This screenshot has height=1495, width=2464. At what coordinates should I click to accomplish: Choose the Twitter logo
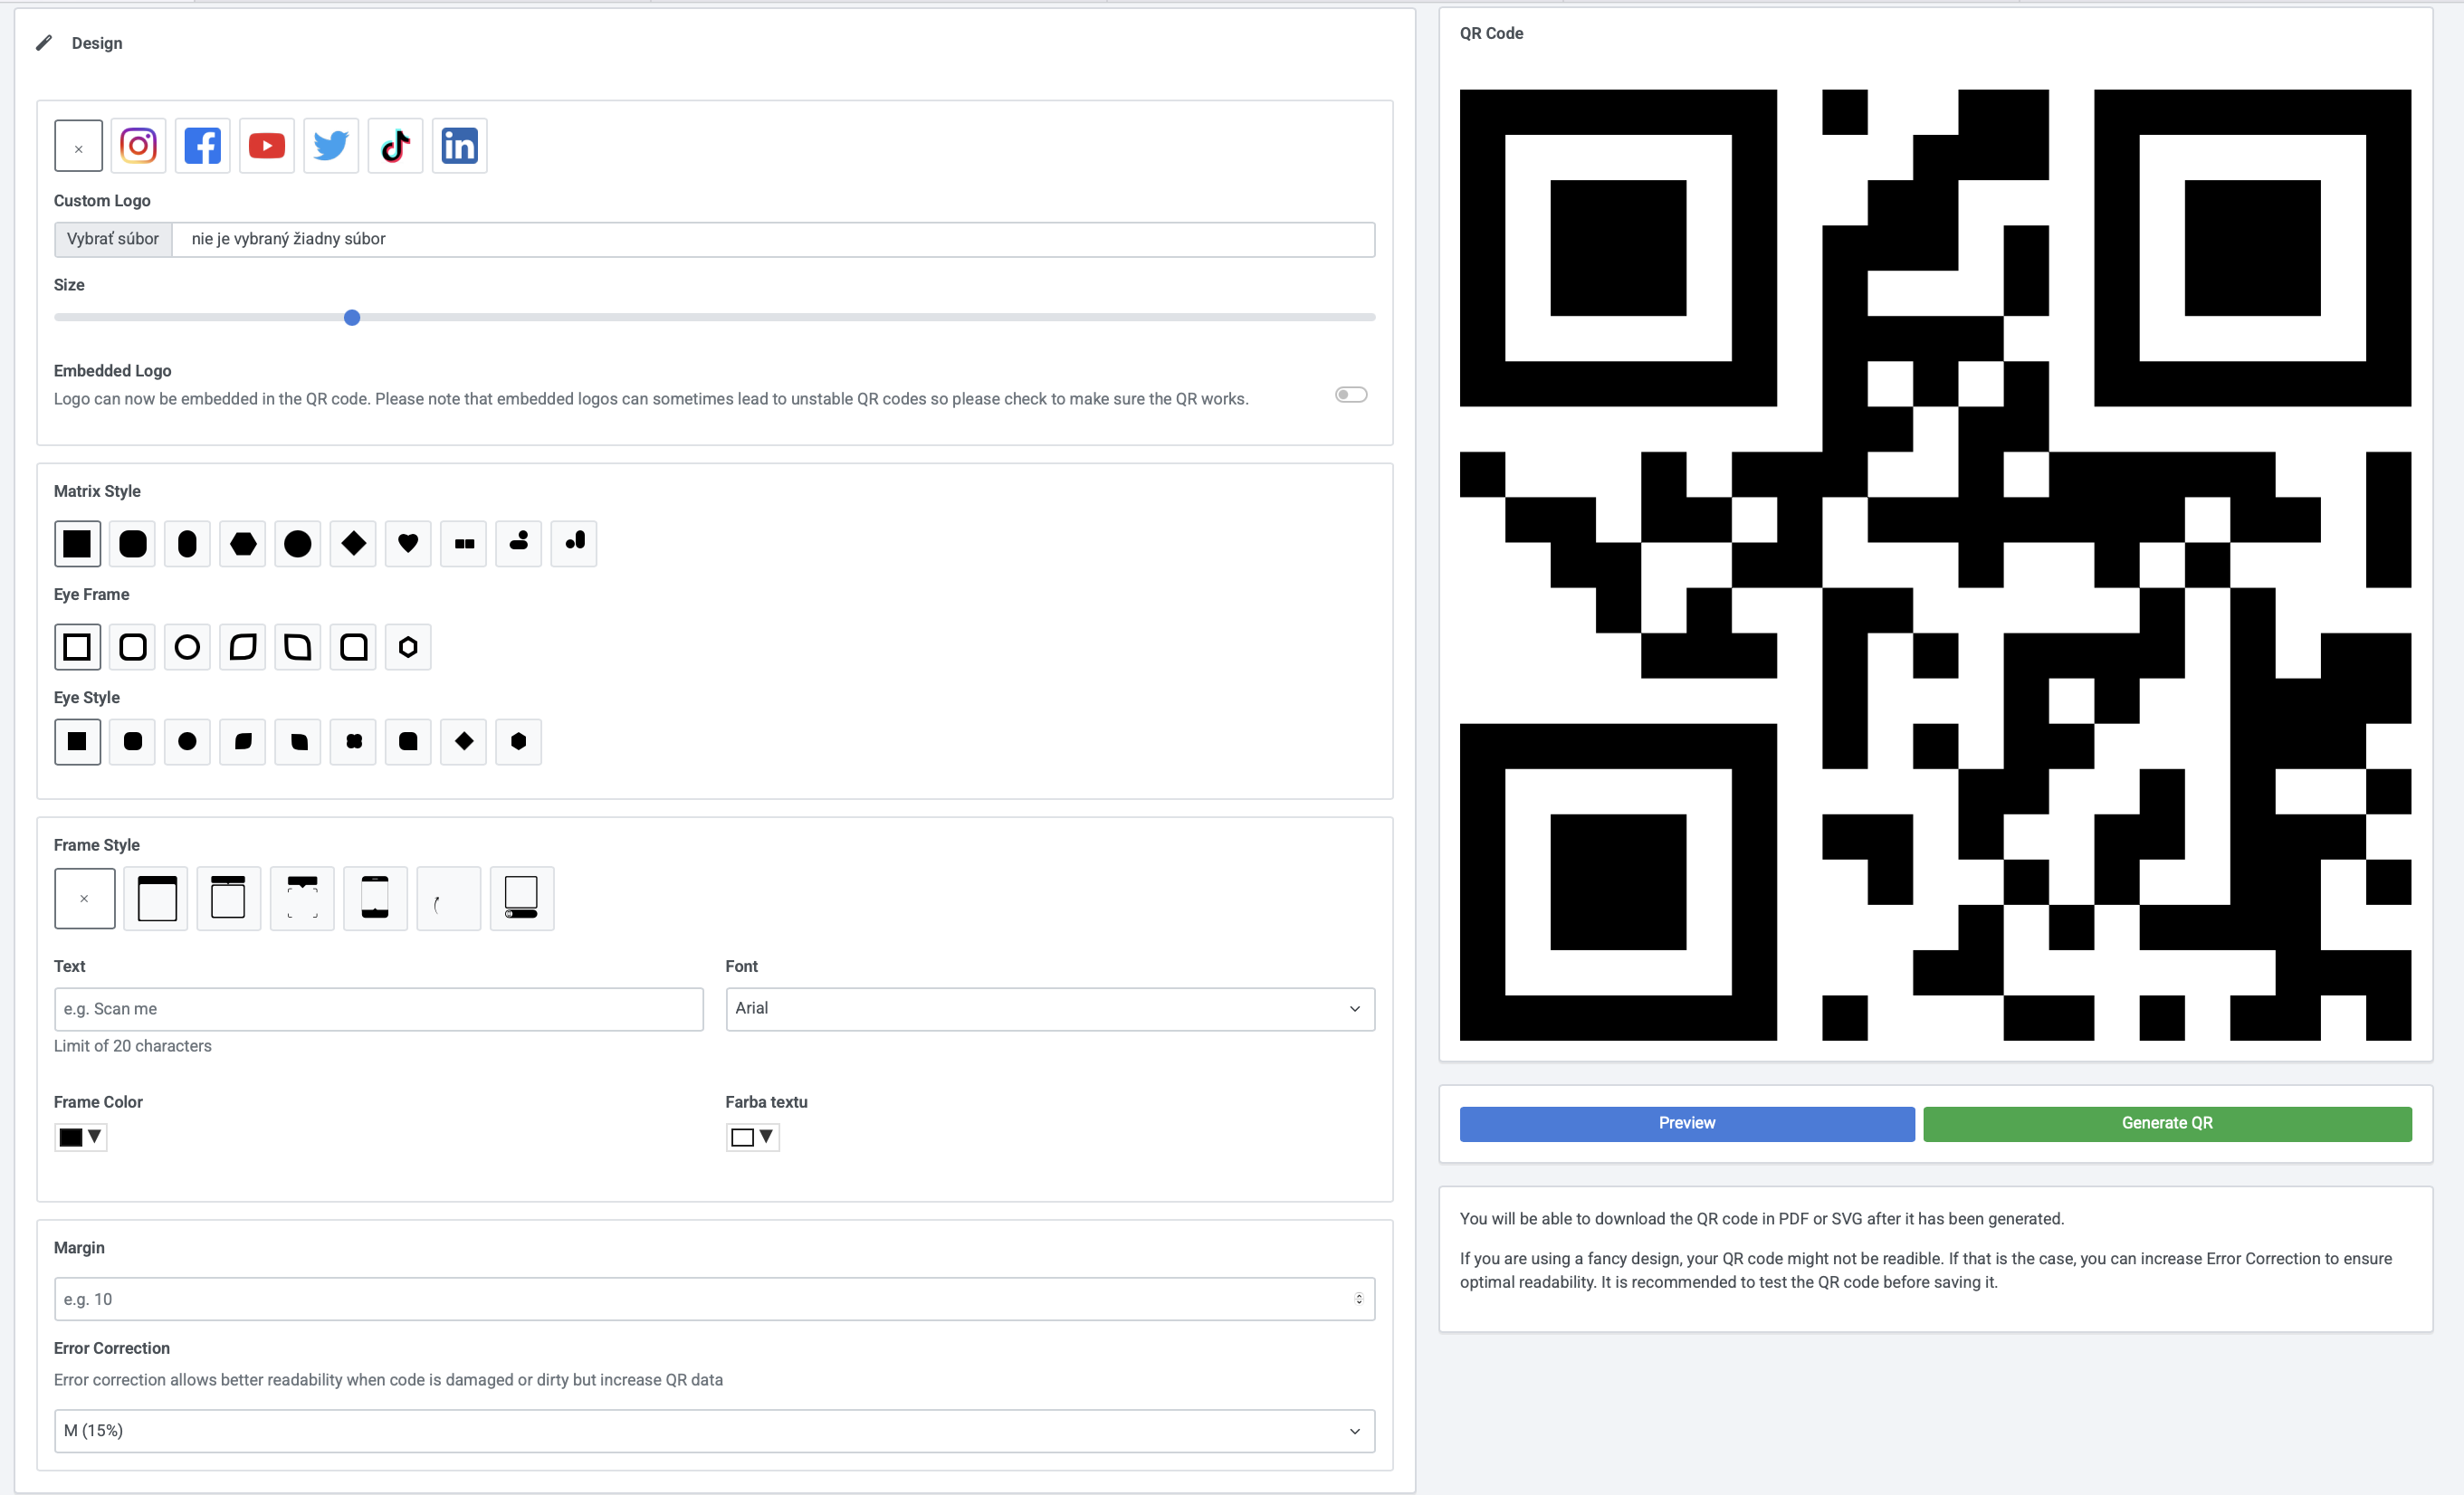[x=331, y=147]
